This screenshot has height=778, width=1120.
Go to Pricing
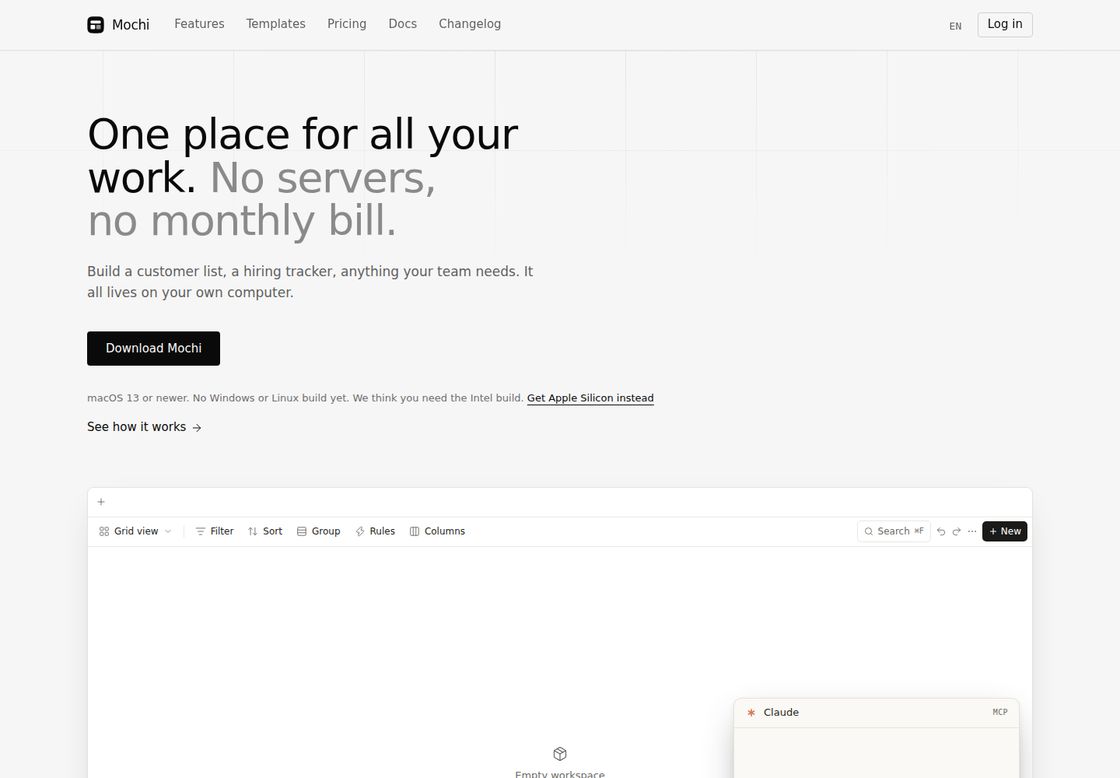pyautogui.click(x=346, y=24)
